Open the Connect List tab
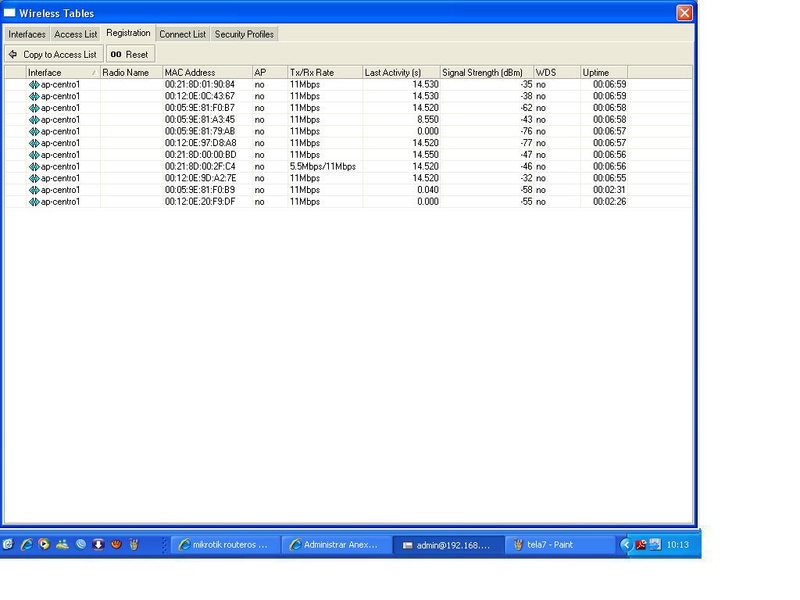Image resolution: width=800 pixels, height=600 pixels. click(x=182, y=34)
